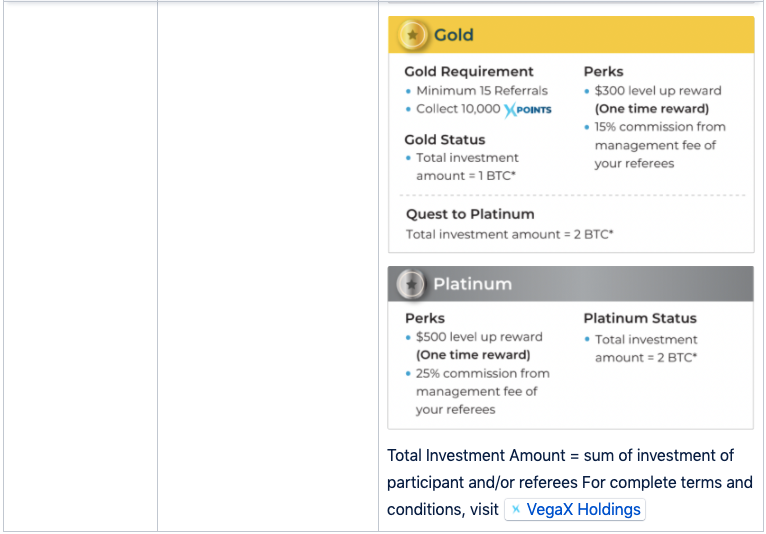Click the small icon beside VegaX Holdings
Screen dimensions: 766x534
pyautogui.click(x=516, y=510)
